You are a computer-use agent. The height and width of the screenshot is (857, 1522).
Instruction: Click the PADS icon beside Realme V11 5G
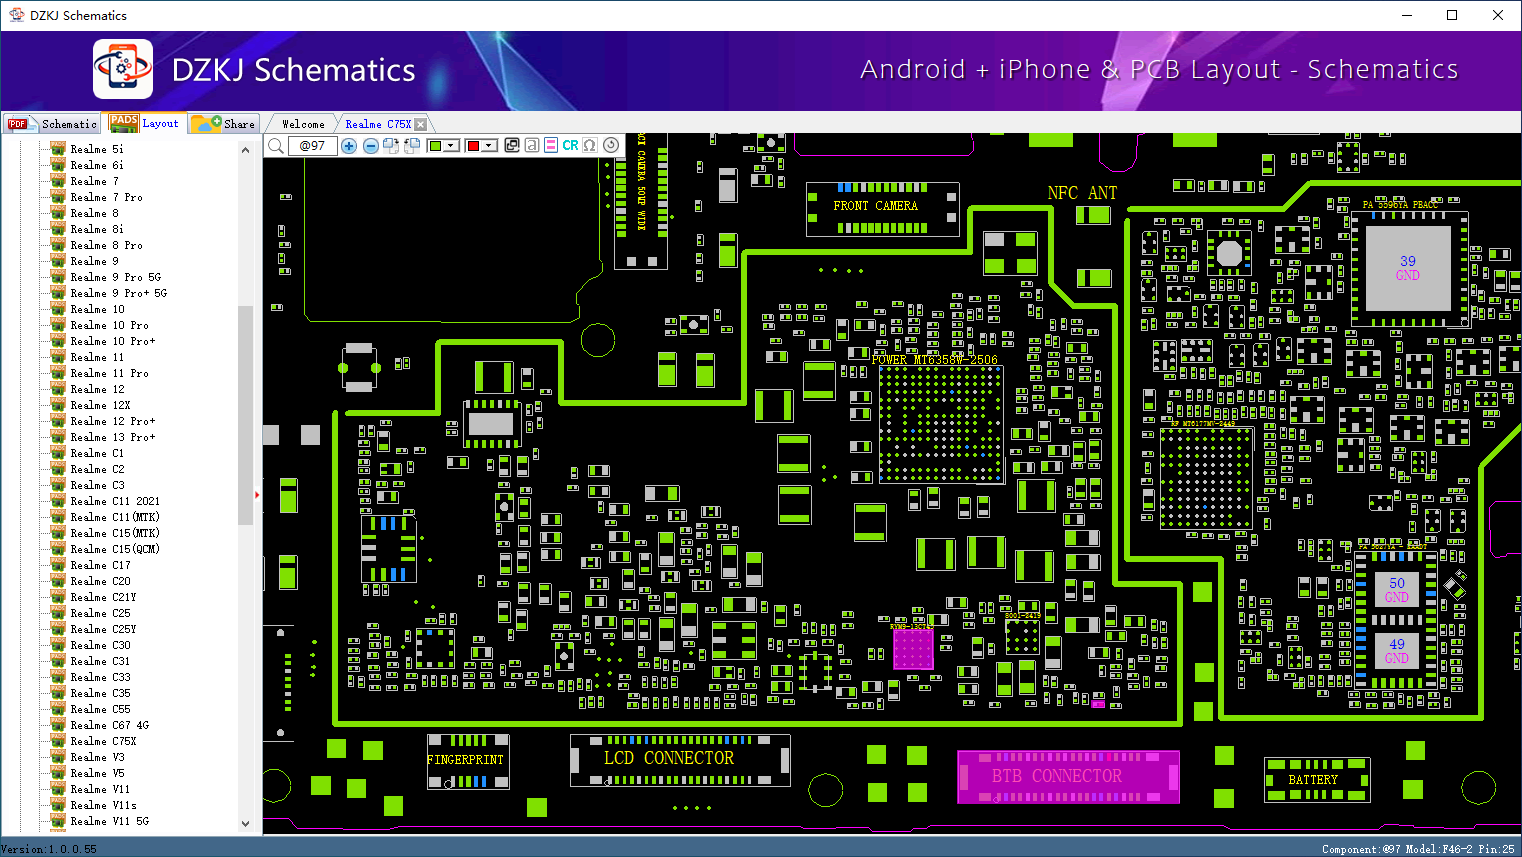click(x=58, y=821)
